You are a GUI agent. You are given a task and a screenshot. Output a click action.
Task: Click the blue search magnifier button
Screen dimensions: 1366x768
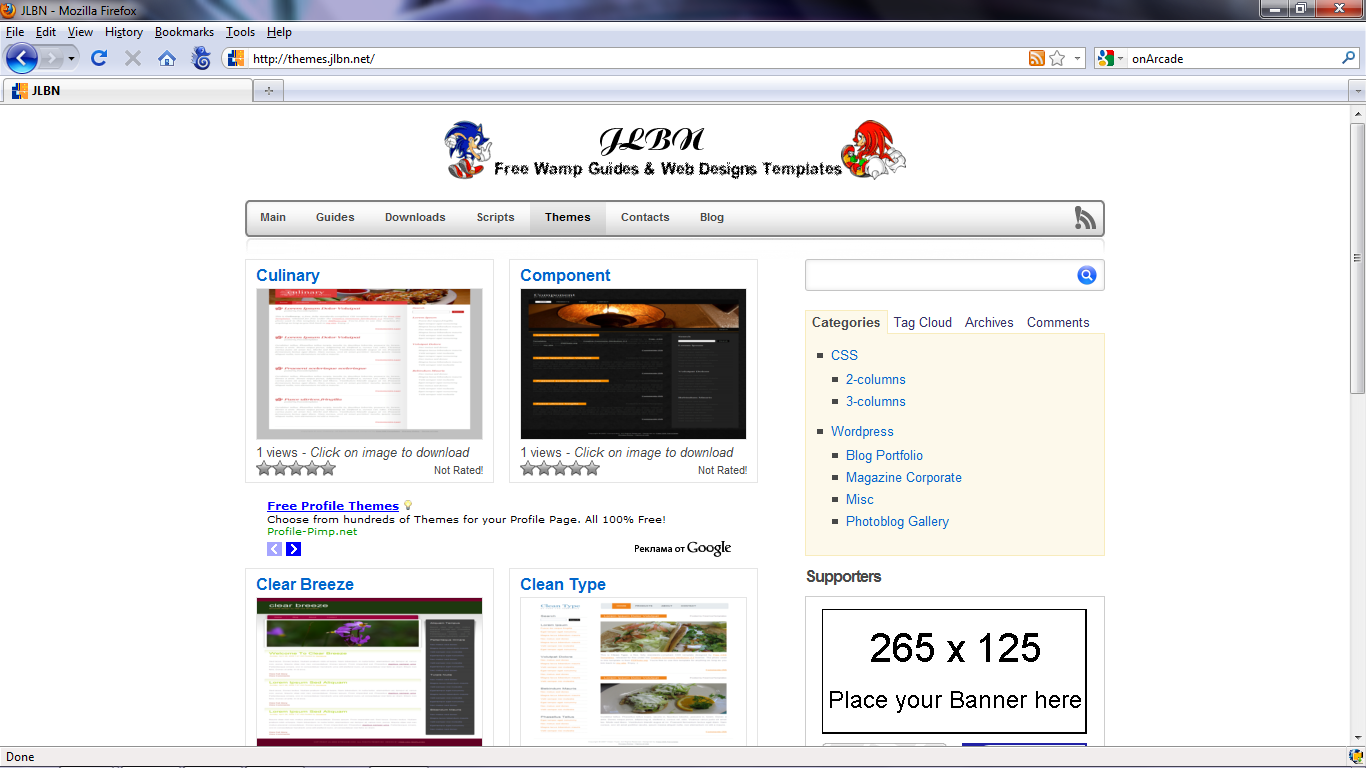1087,275
